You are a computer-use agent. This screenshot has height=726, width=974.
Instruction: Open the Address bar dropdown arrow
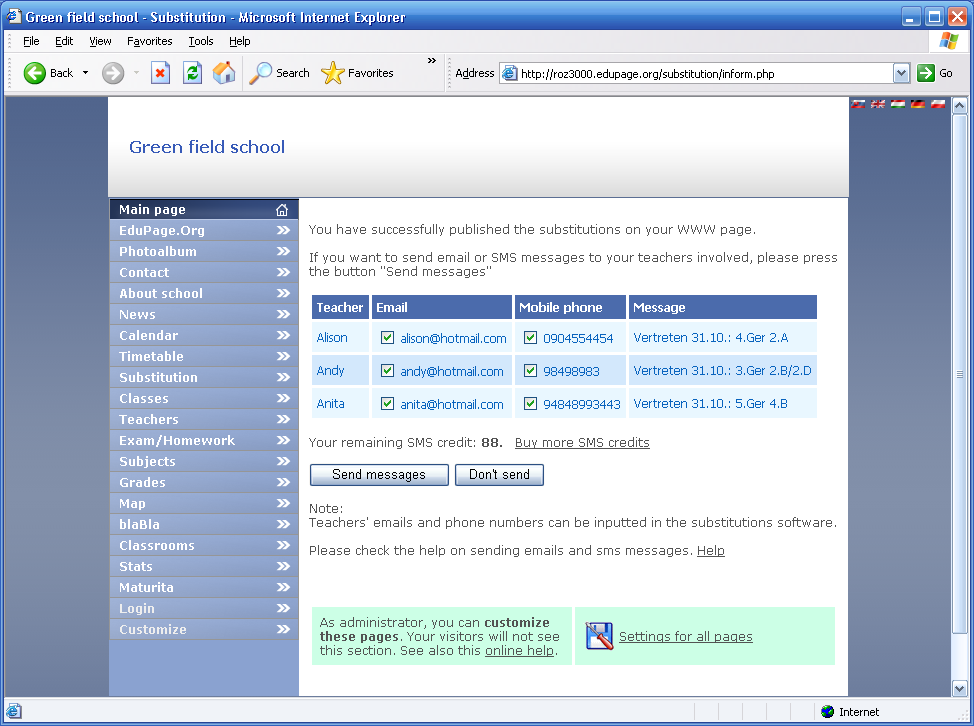click(901, 73)
